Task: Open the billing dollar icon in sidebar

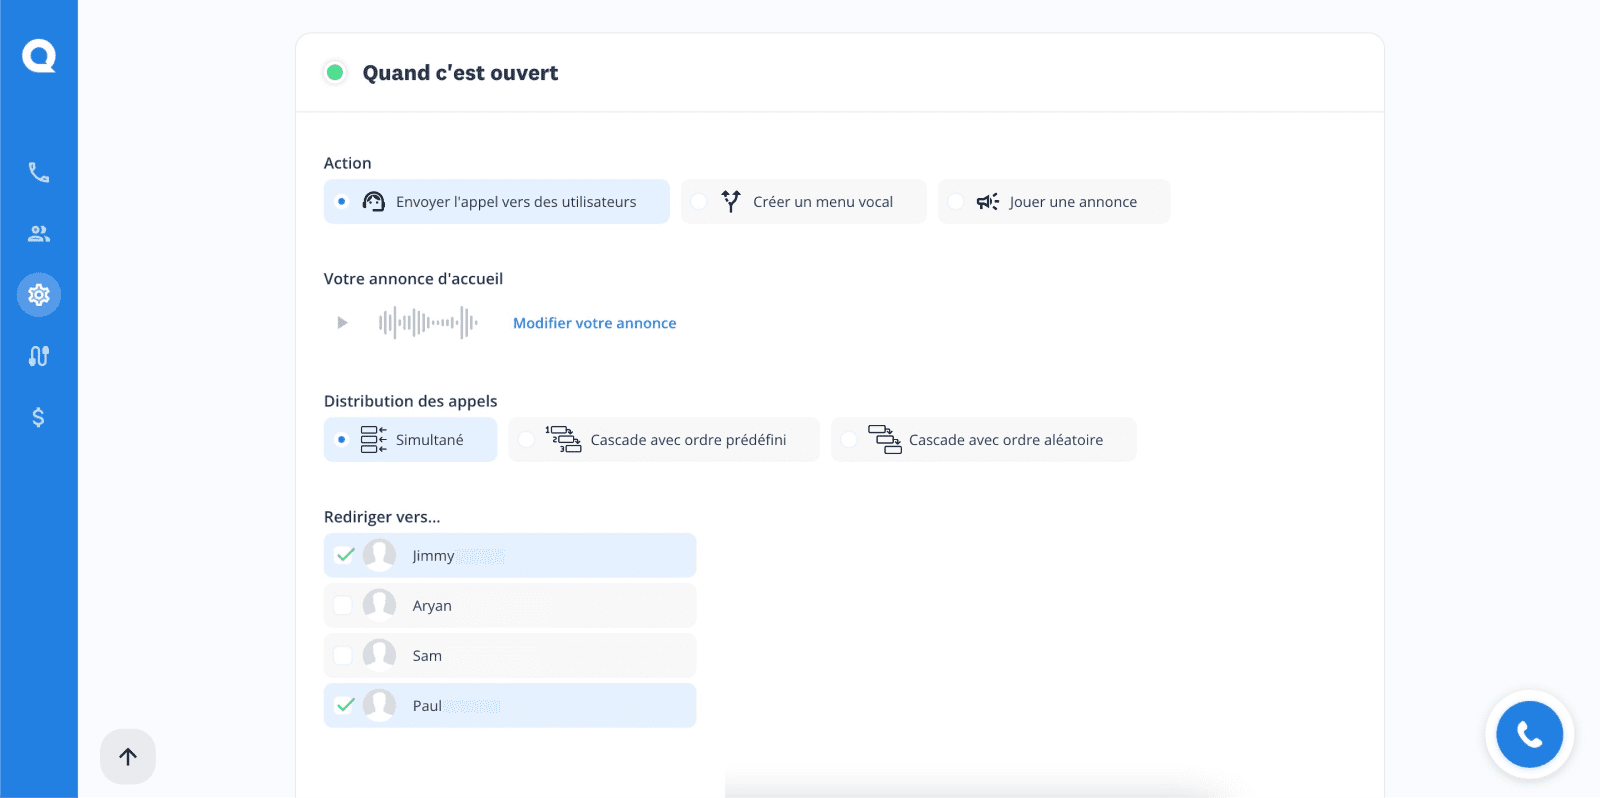Action: (39, 417)
